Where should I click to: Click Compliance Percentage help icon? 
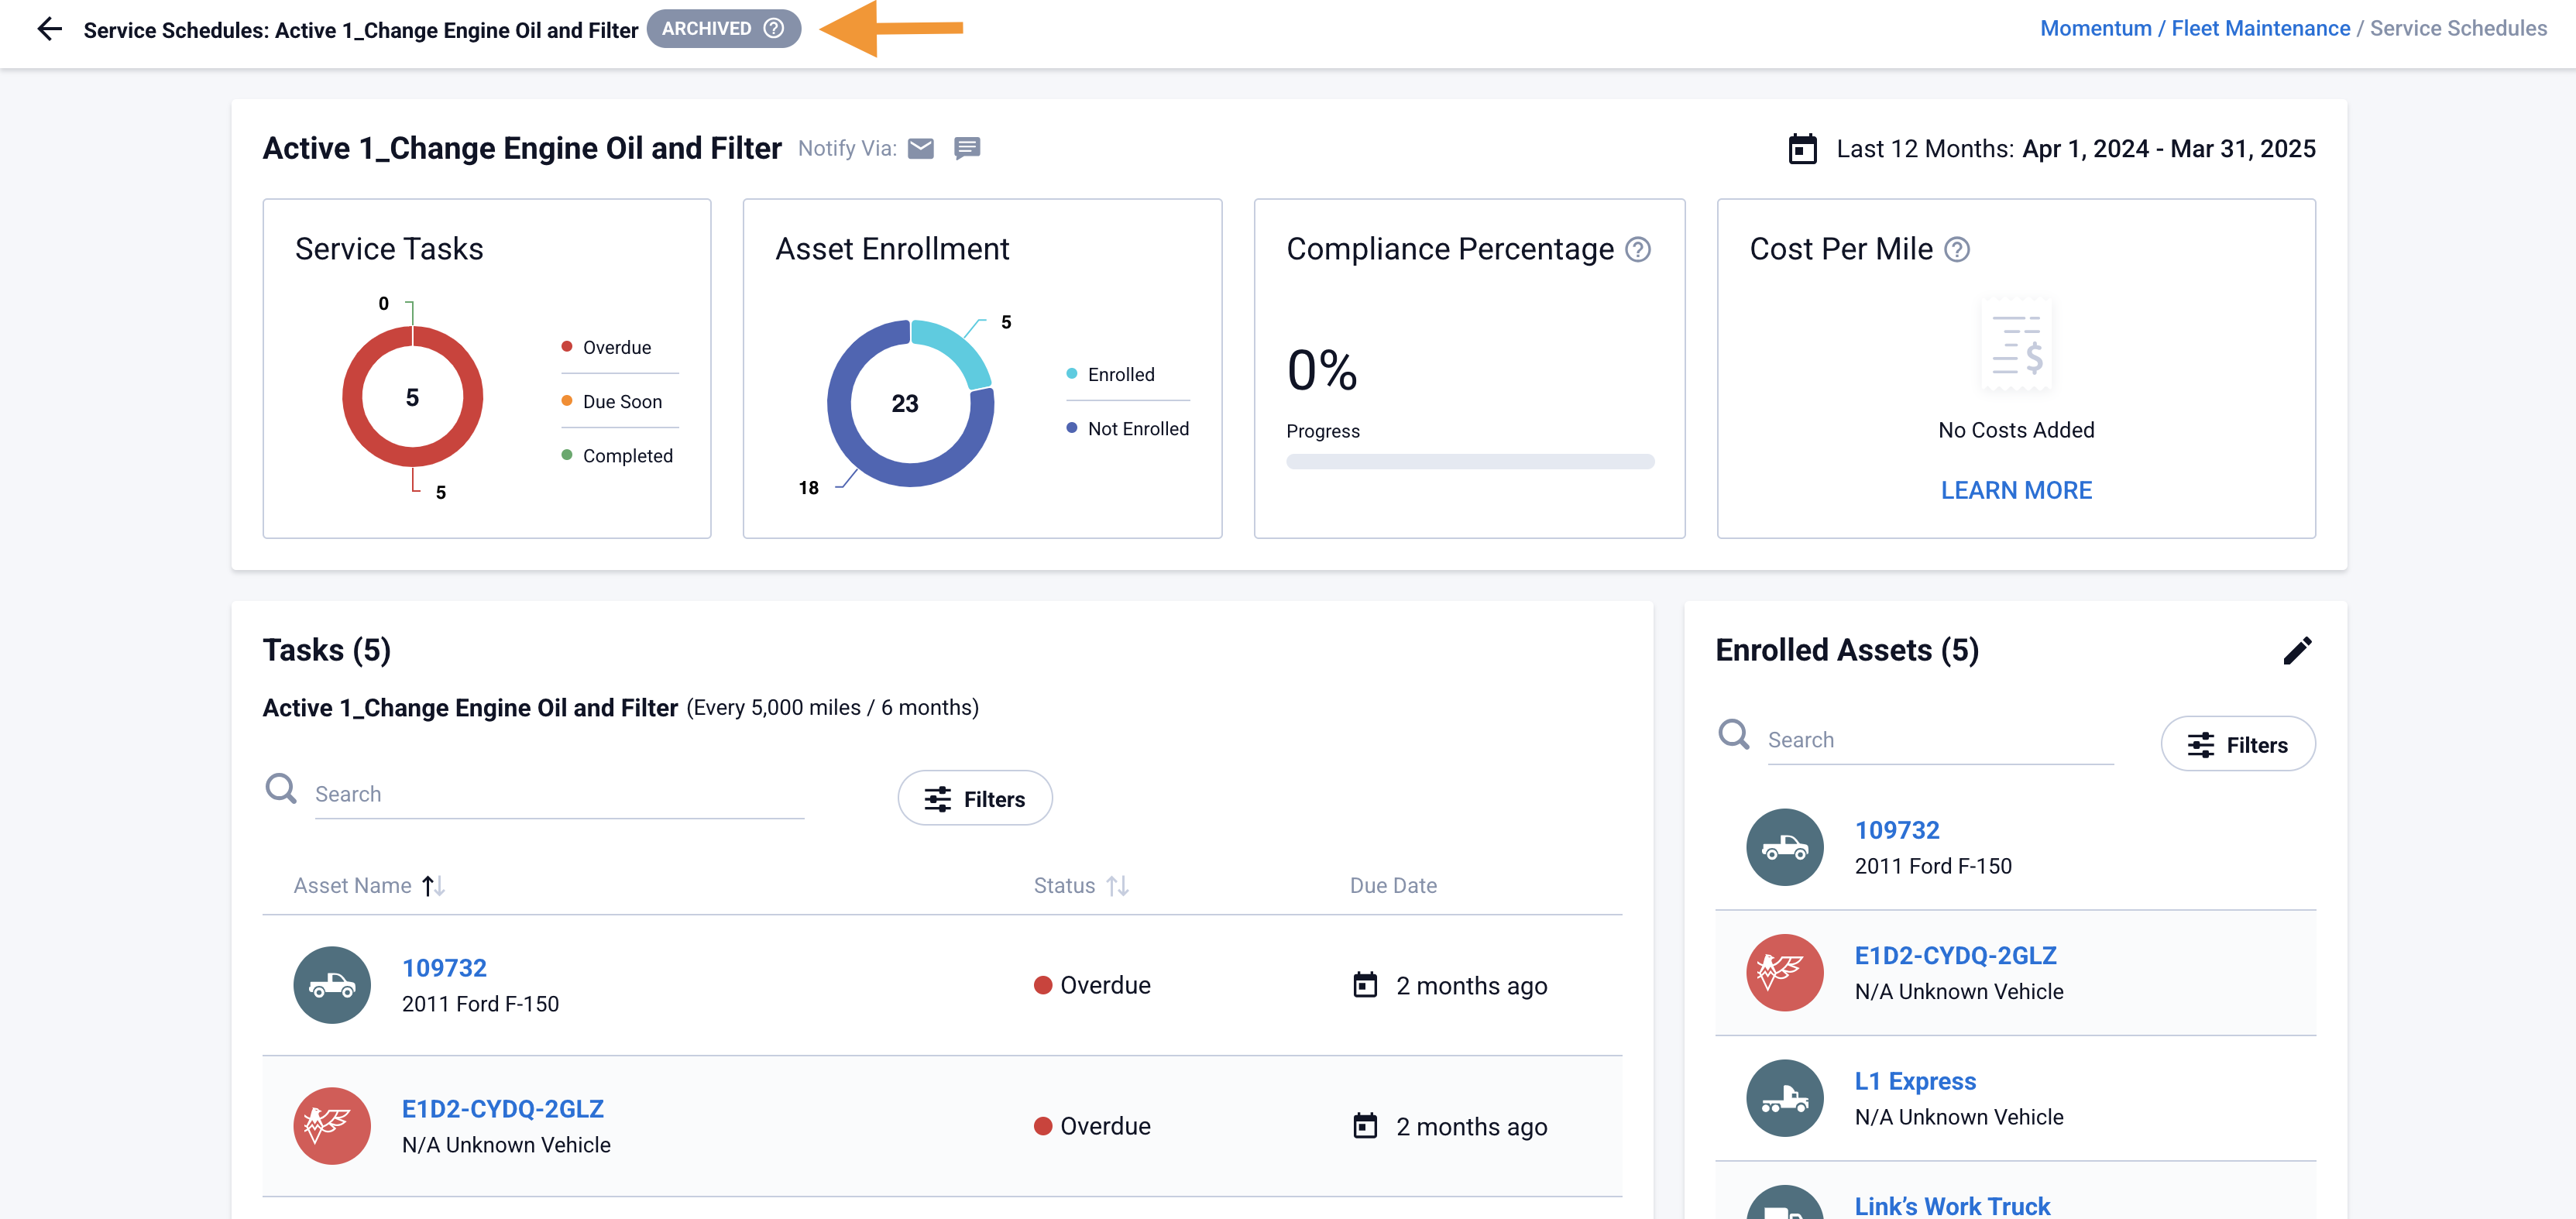tap(1637, 249)
